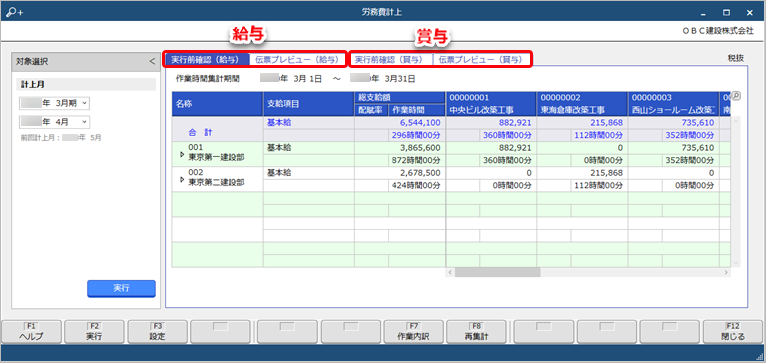Click the 735,610 cell in 001 row
The width and height of the screenshot is (766, 363).
(x=697, y=148)
